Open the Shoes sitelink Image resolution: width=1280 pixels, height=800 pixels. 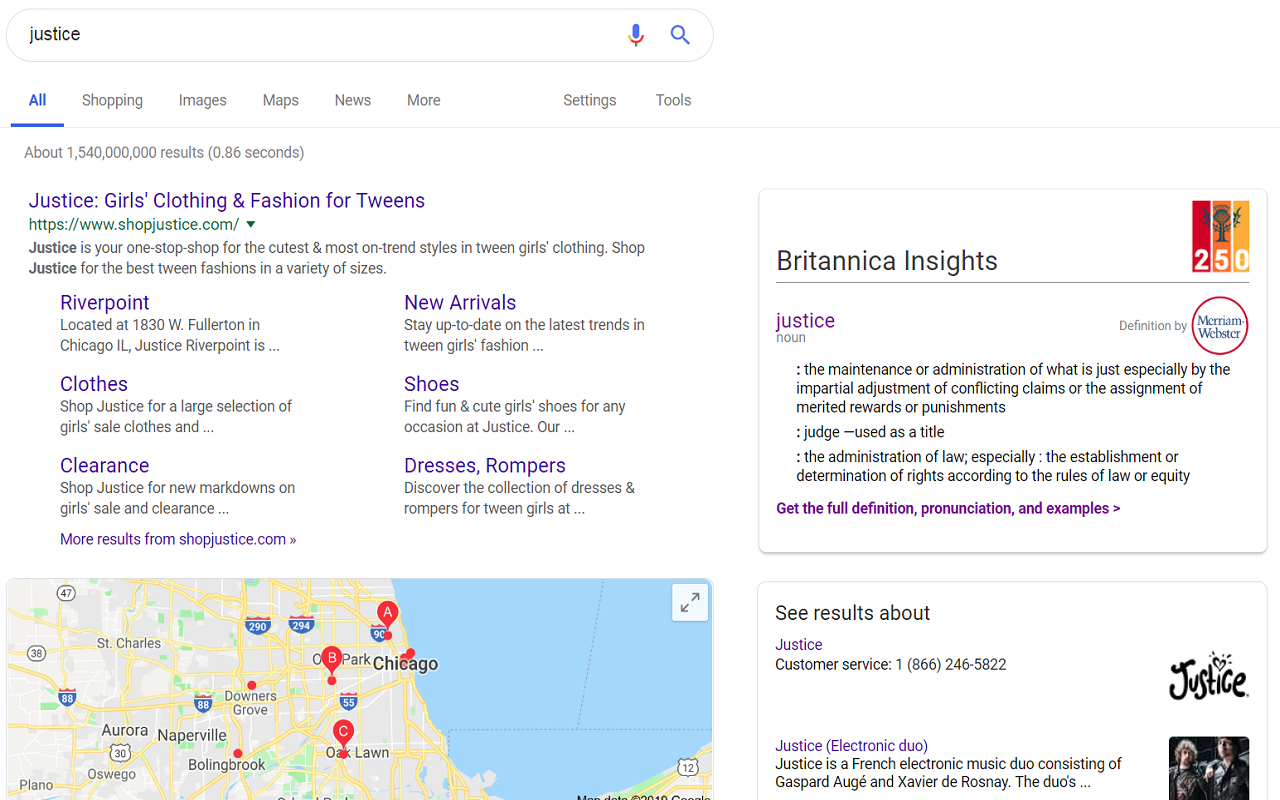pos(432,384)
